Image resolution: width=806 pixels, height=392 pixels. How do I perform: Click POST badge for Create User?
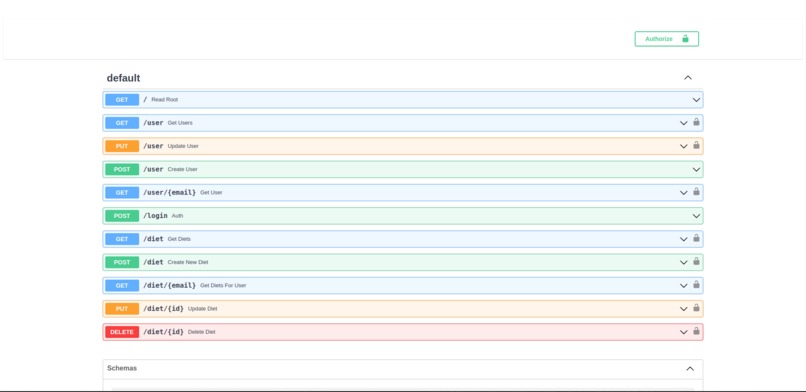[x=122, y=170]
